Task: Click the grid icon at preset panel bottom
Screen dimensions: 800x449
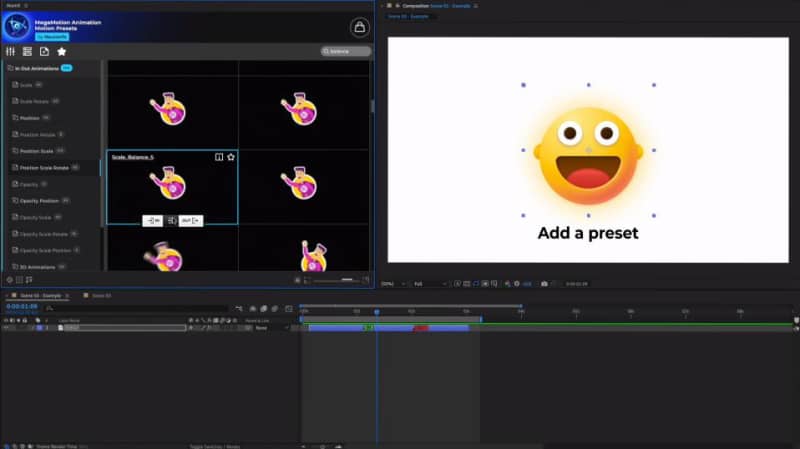Action: click(19, 280)
